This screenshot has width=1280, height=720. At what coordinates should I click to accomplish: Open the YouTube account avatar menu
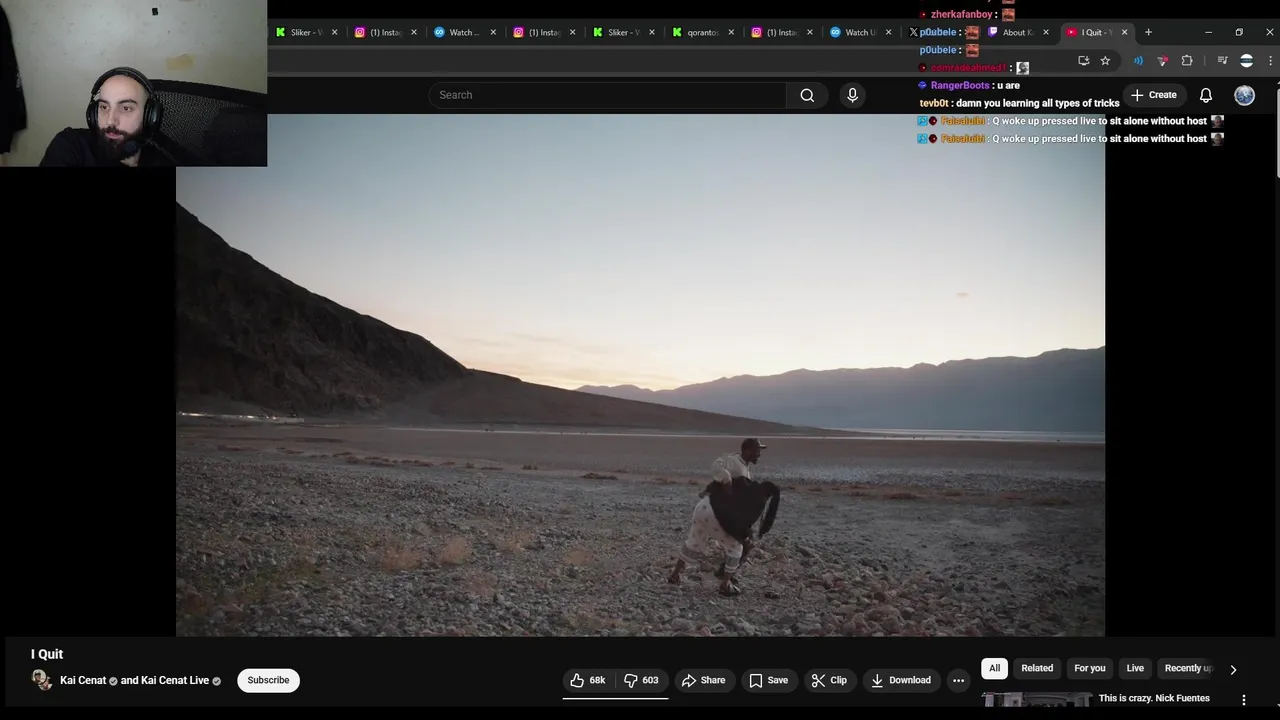coord(1244,95)
